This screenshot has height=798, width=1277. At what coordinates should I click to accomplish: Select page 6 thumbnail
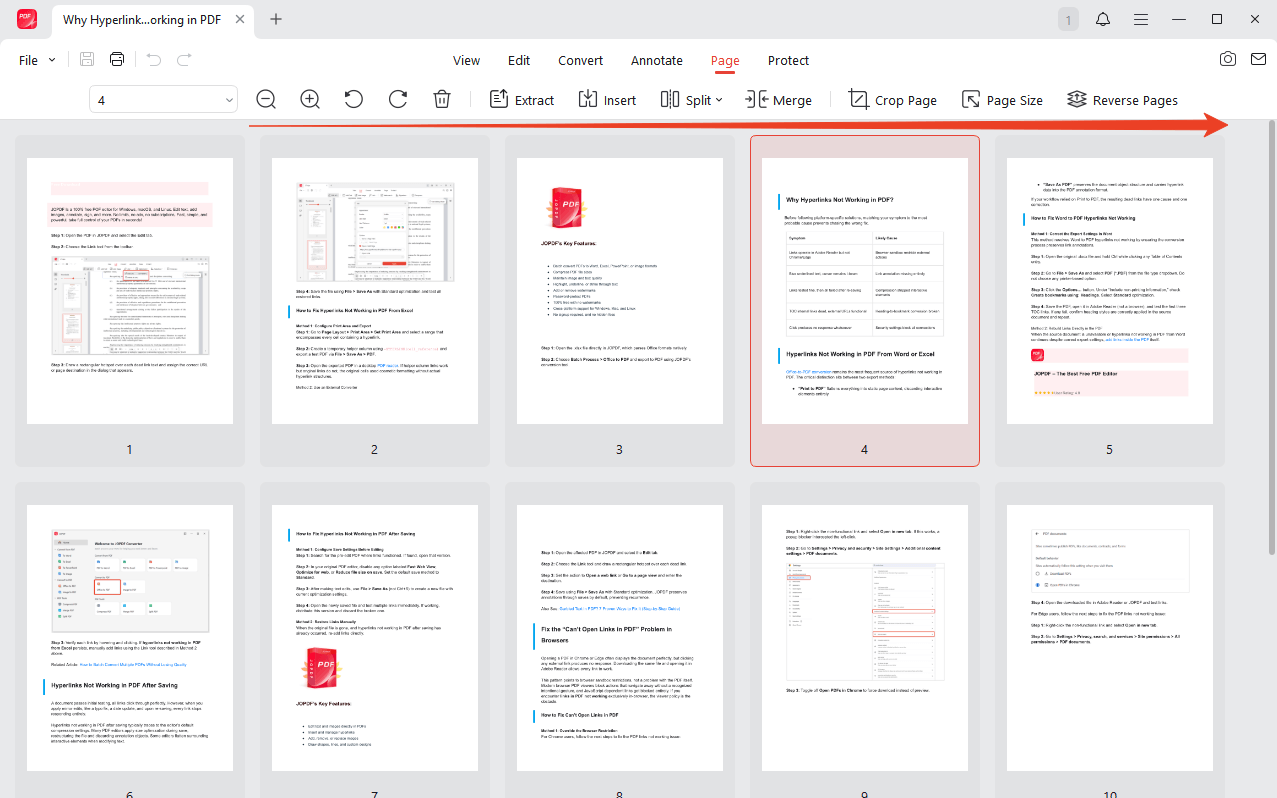130,638
